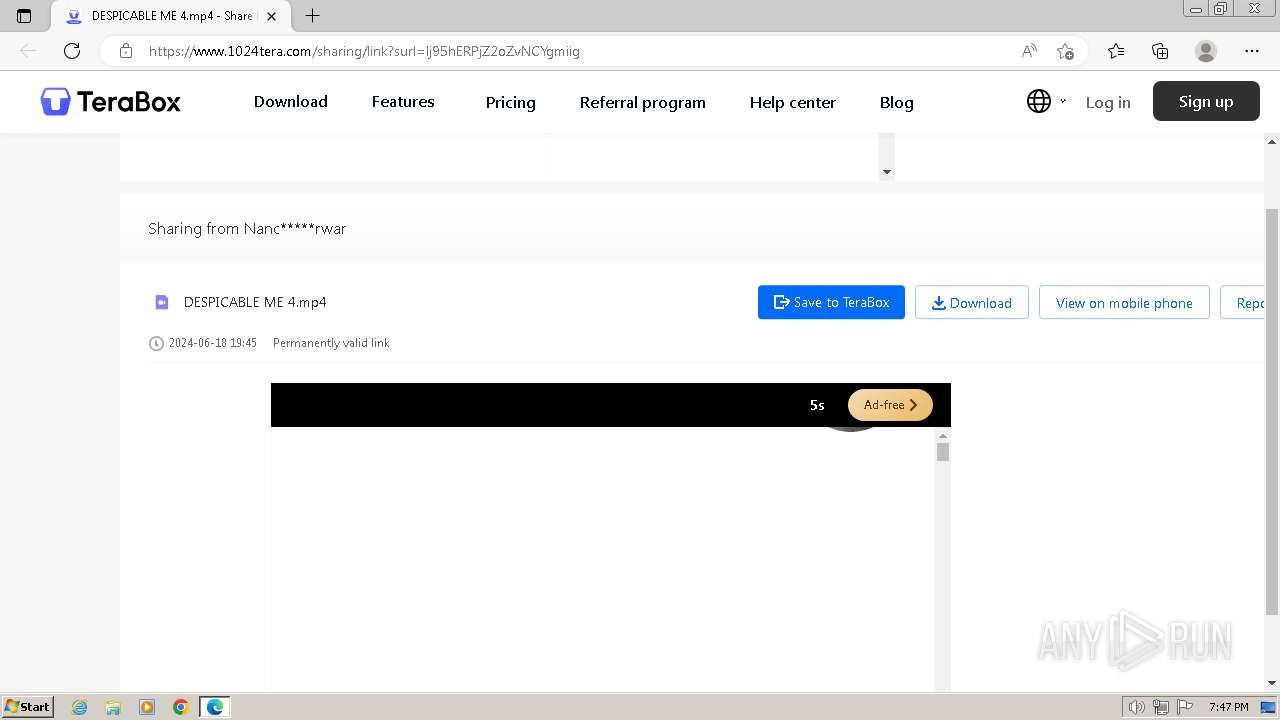Click the 5s ad countdown
Image resolution: width=1280 pixels, height=720 pixels.
(x=817, y=405)
